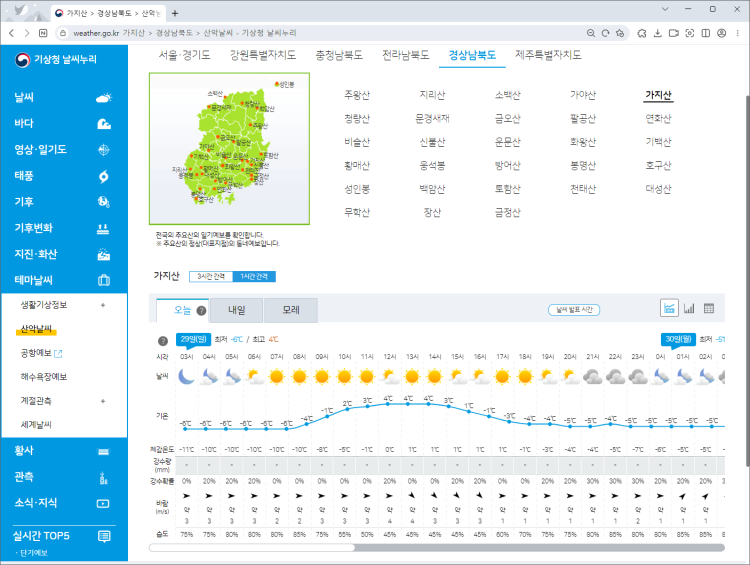This screenshot has width=750, height=565.
Task: Open the 단기예보 link under 실시간 TOP5
Action: (33, 553)
